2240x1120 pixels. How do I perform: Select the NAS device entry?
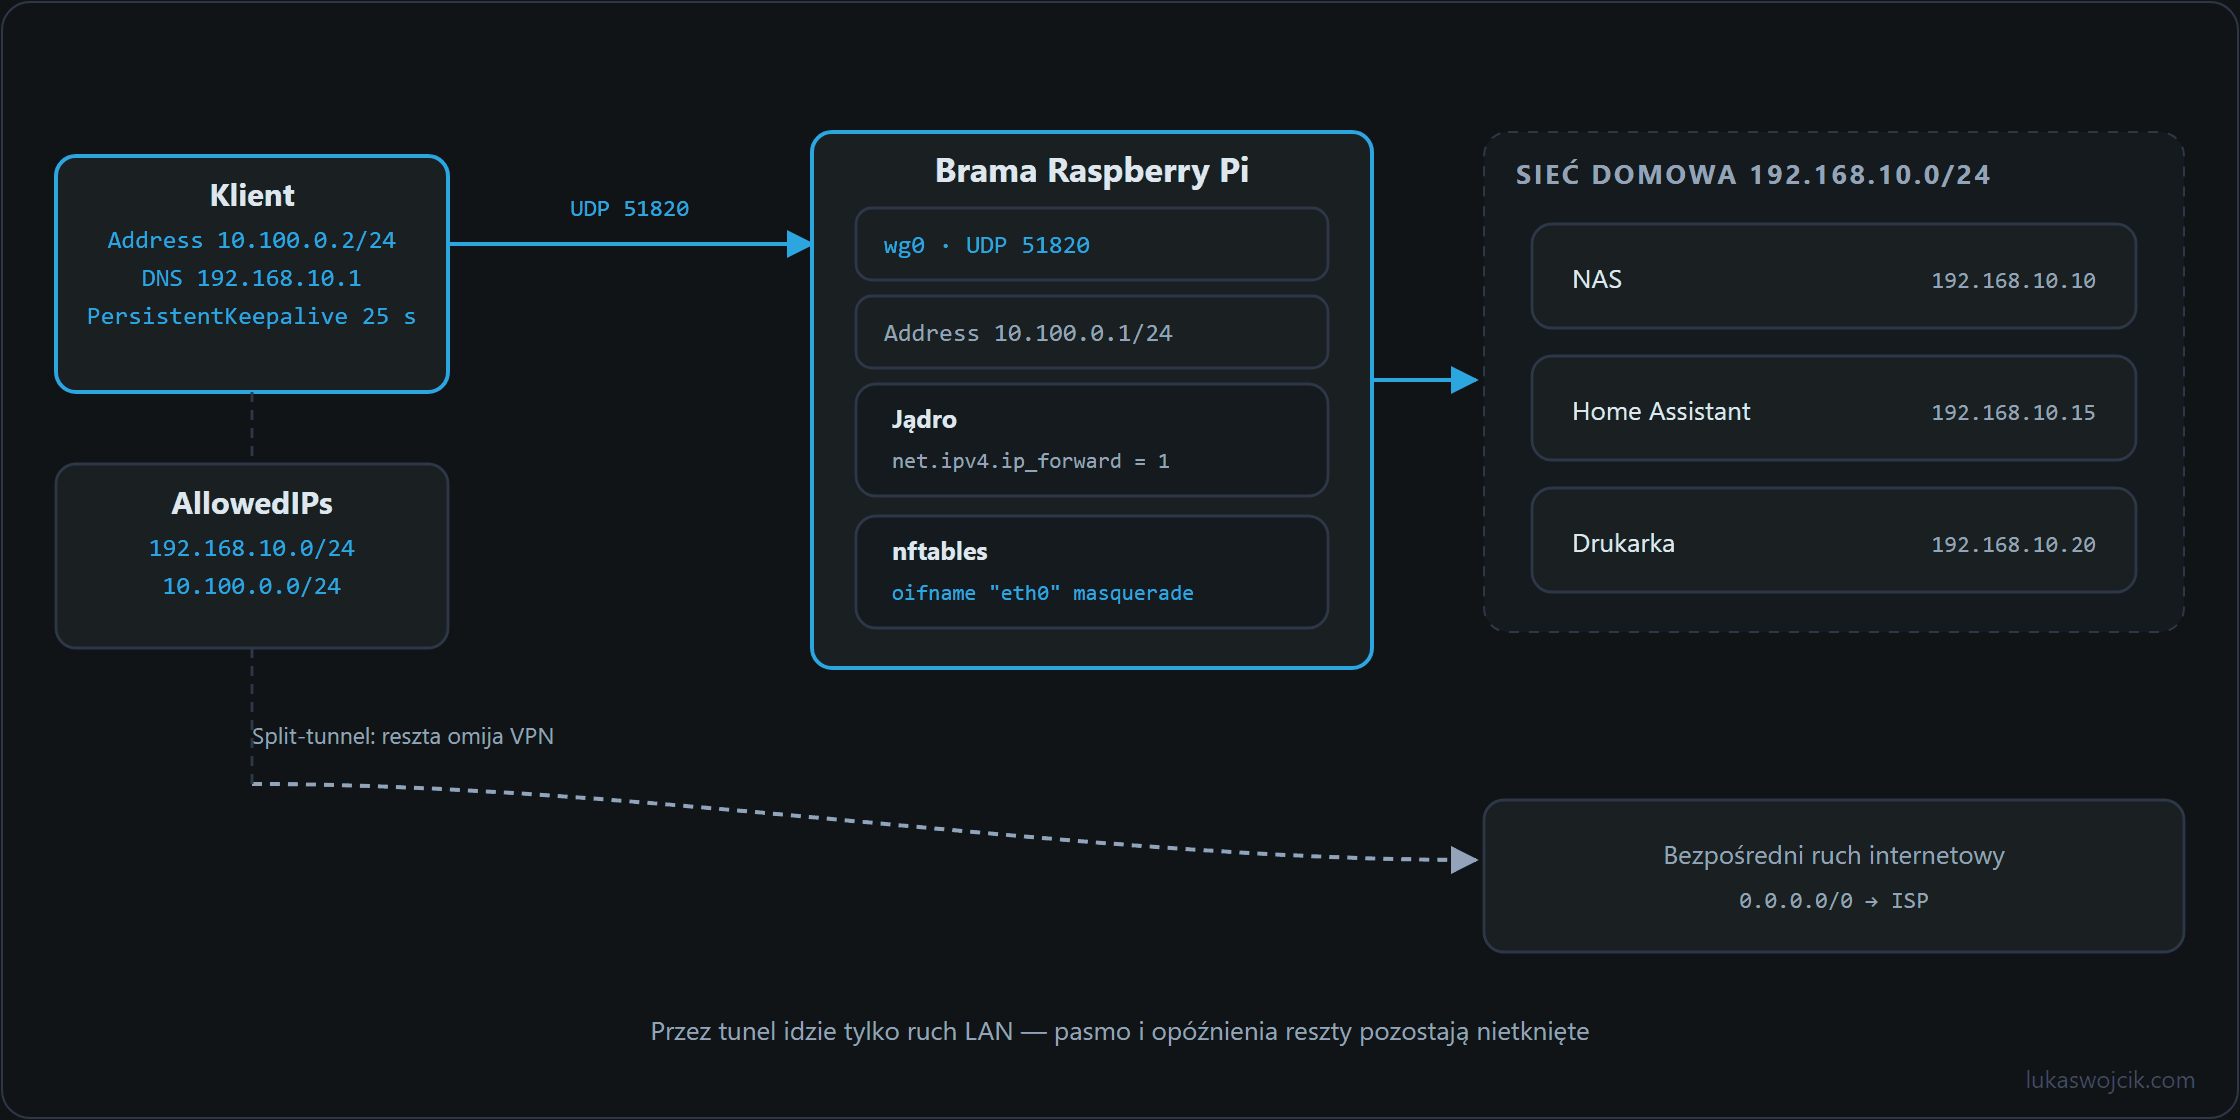coord(1834,276)
